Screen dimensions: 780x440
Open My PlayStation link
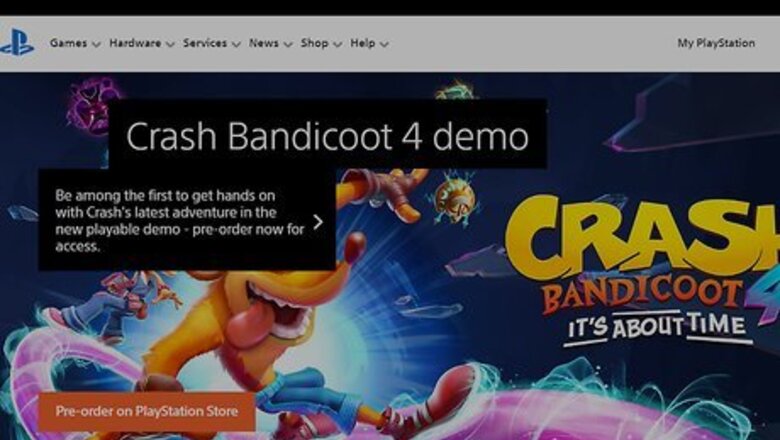tap(716, 43)
